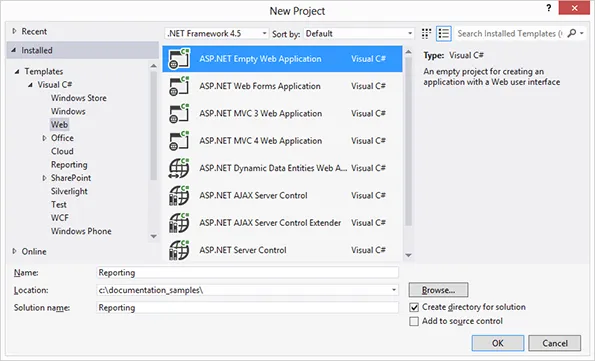This screenshot has width=595, height=361.
Task: Select ASP.NET Web Forms Application text
Action: pos(260,86)
